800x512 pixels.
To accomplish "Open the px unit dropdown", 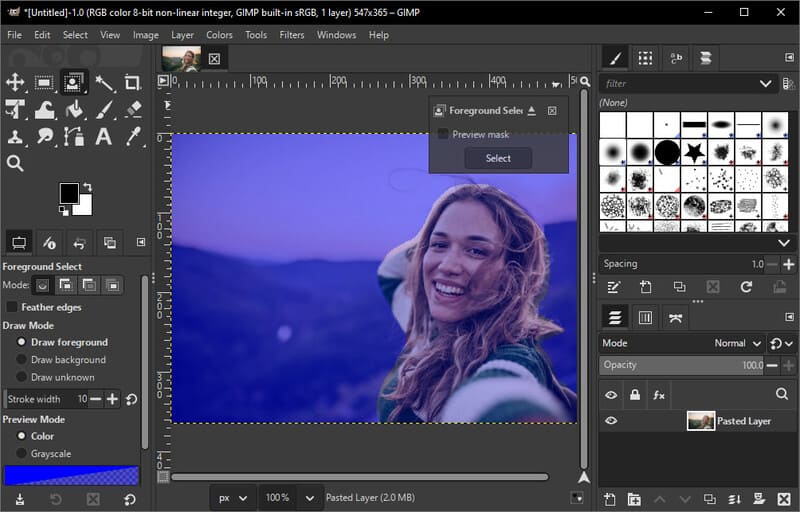I will [x=233, y=498].
